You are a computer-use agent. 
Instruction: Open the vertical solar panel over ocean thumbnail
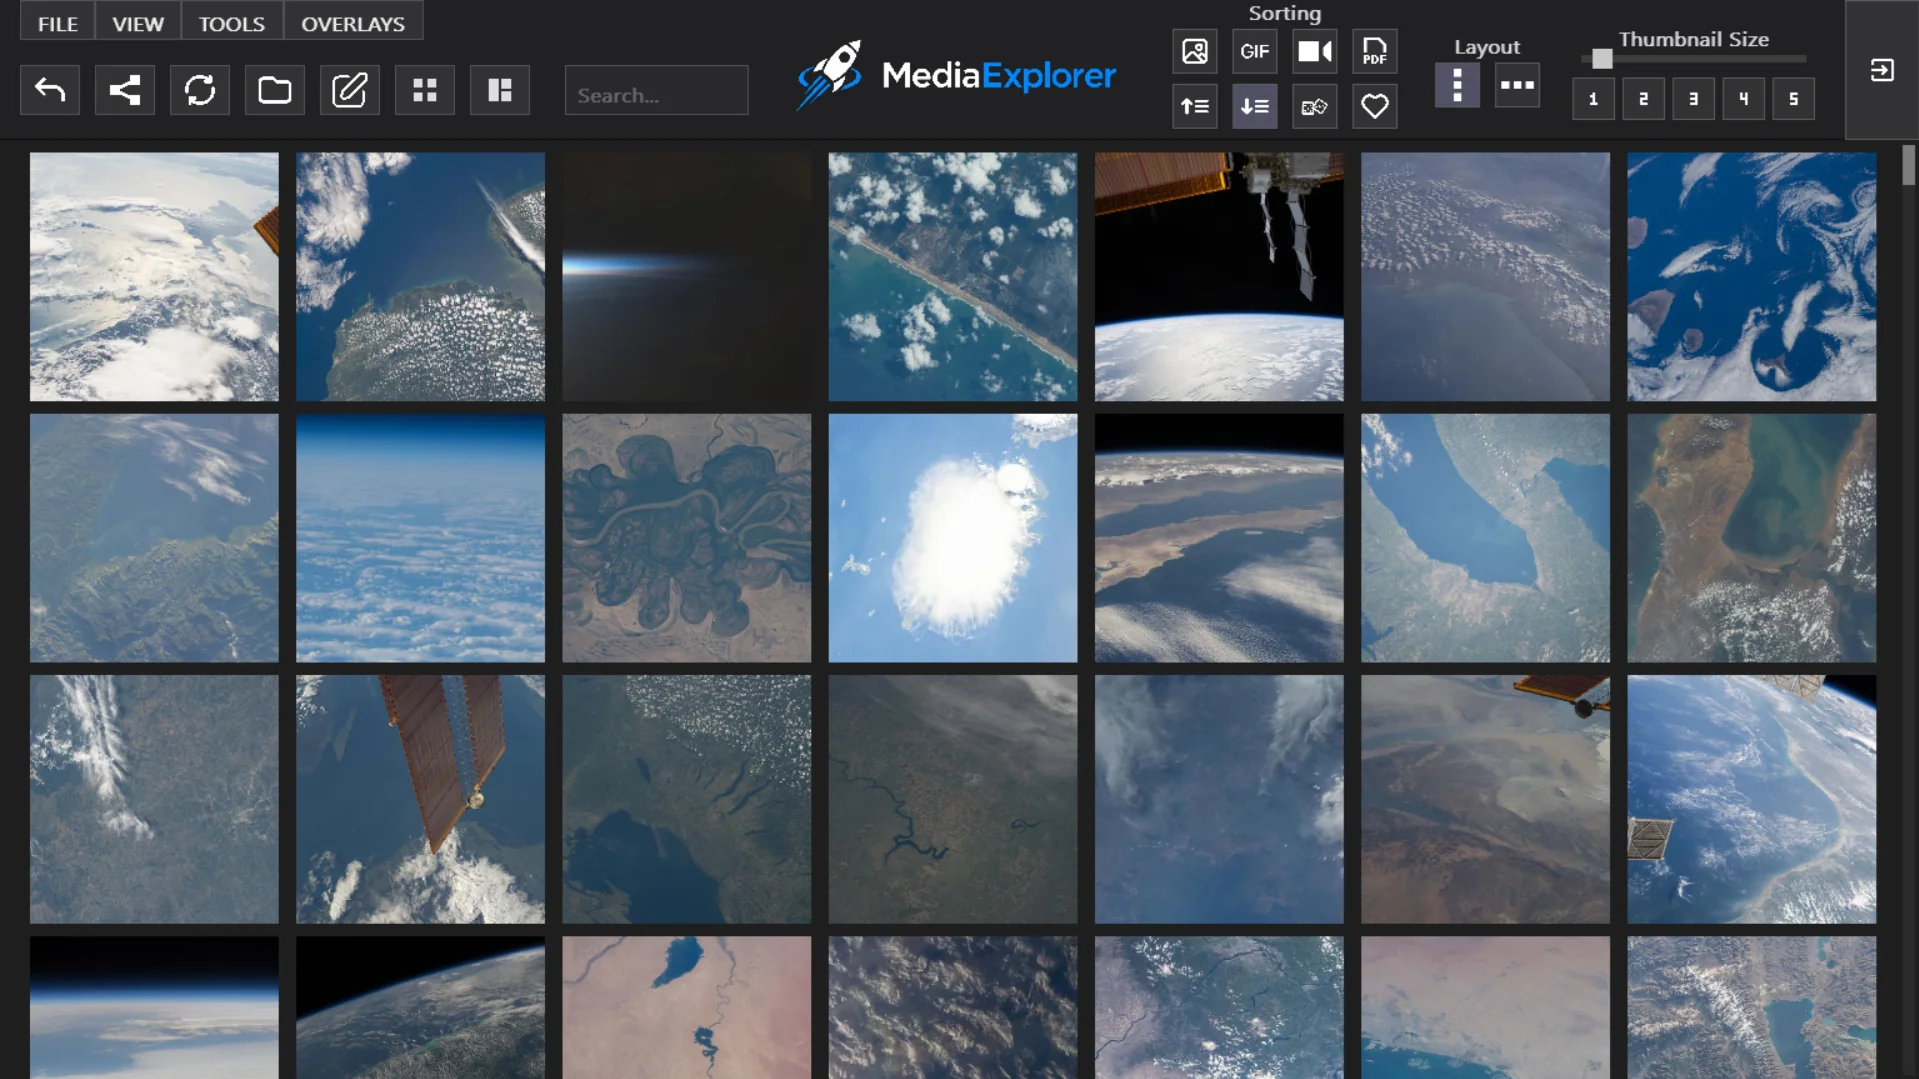click(x=420, y=799)
